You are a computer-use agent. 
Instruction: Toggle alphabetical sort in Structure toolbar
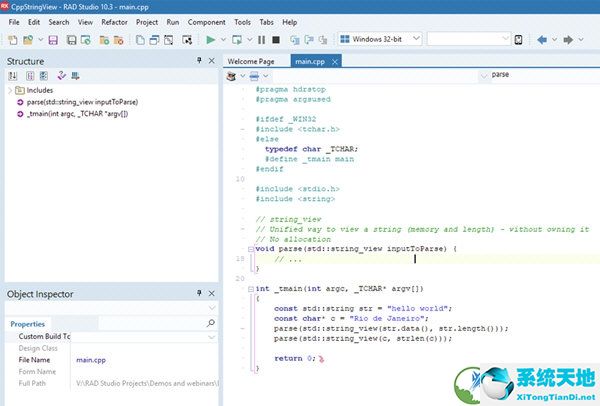click(13, 76)
